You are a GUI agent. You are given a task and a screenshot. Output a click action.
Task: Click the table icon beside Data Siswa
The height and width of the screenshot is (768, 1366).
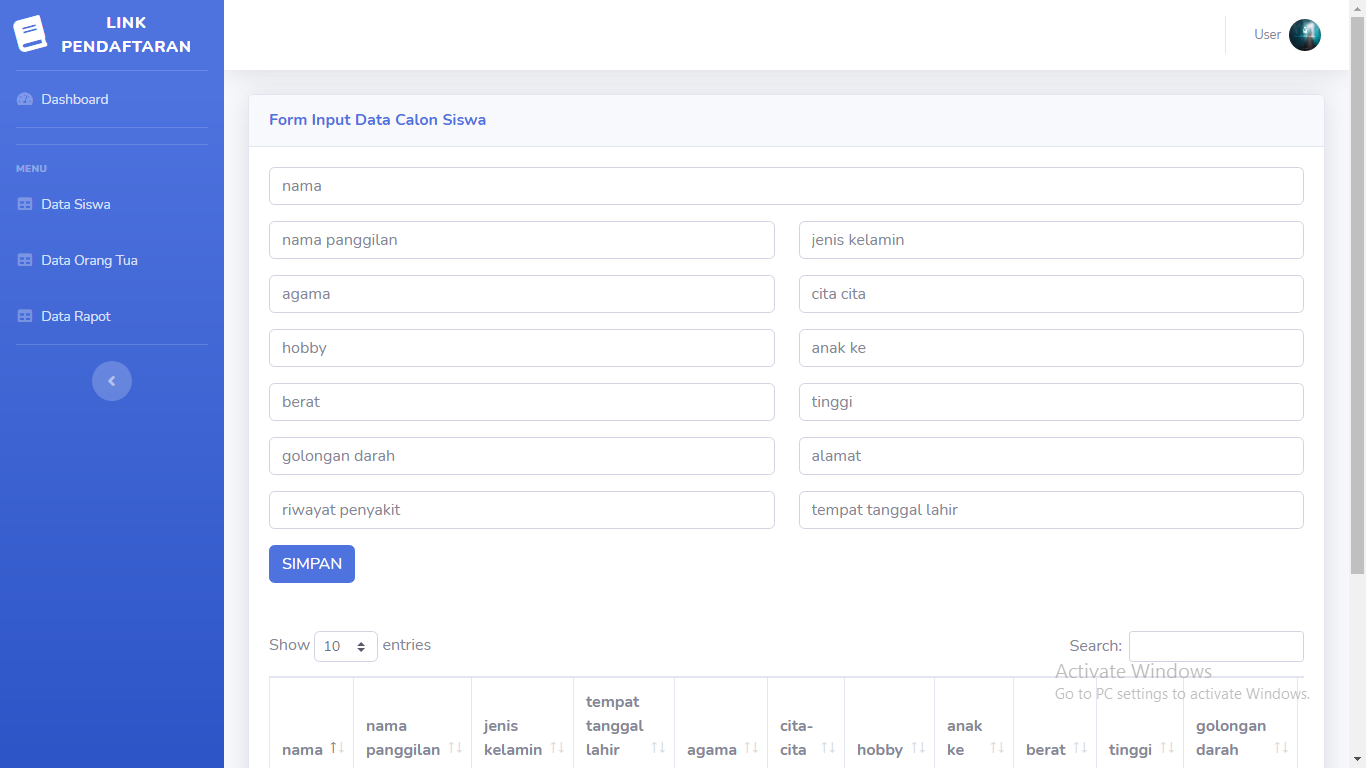coord(25,204)
